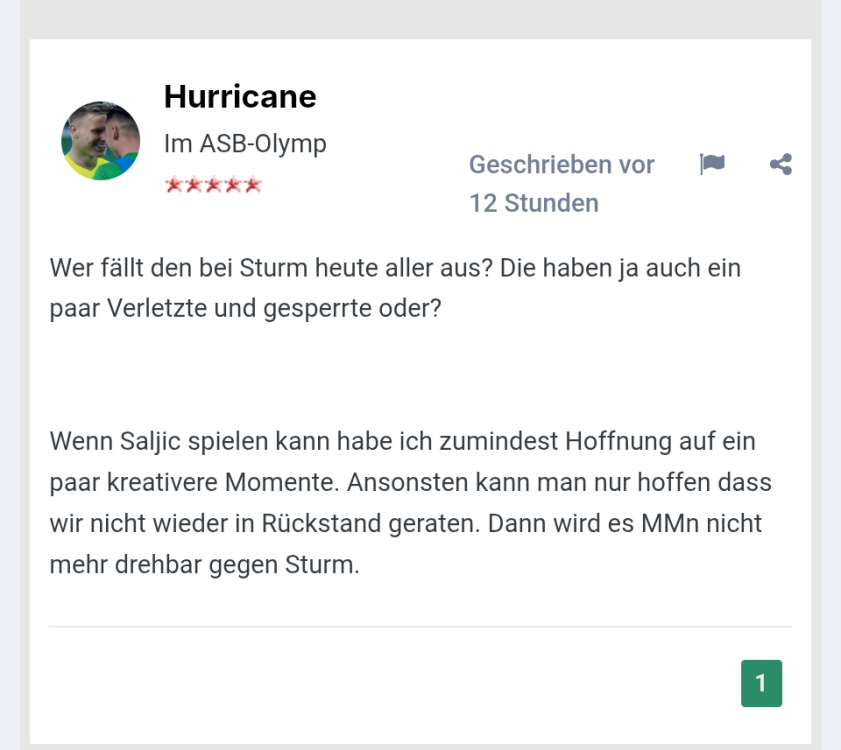
Task: Click the "Im ASB-Olymp" rank title
Action: (245, 144)
